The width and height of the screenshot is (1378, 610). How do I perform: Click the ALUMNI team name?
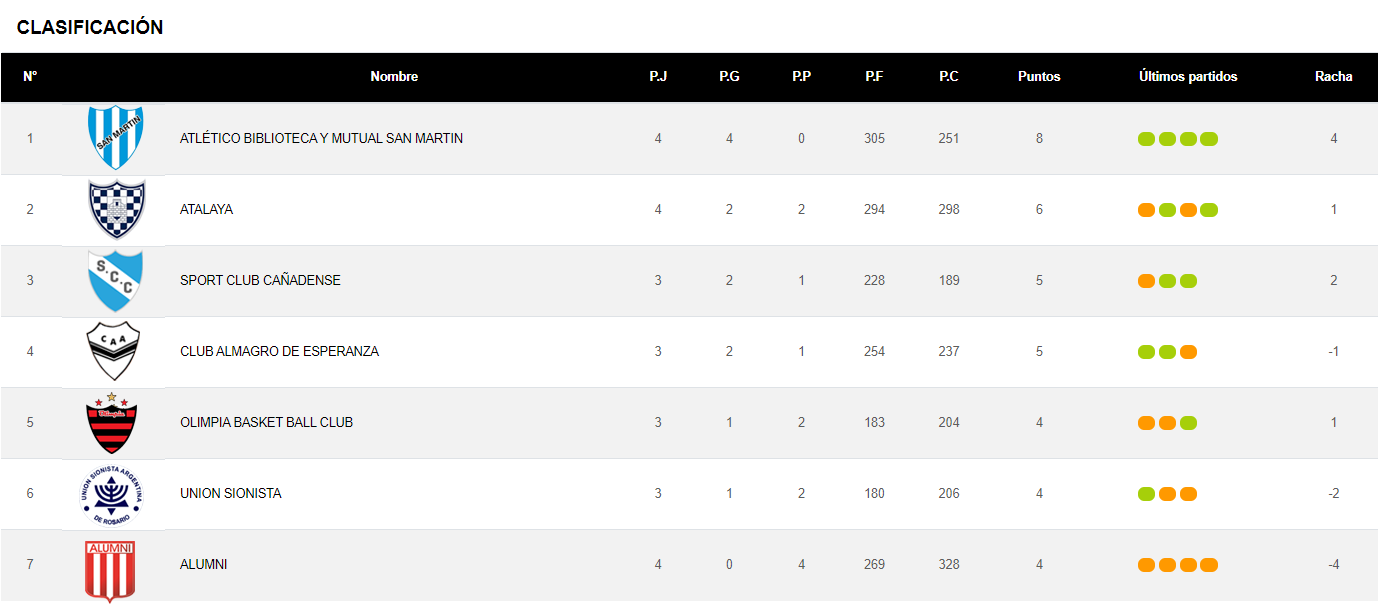pos(203,564)
